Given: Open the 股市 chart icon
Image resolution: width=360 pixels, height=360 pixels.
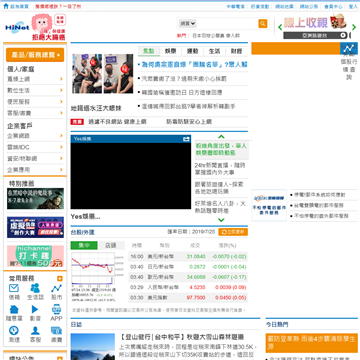Looking at the screenshot, I should click(x=56, y=288).
